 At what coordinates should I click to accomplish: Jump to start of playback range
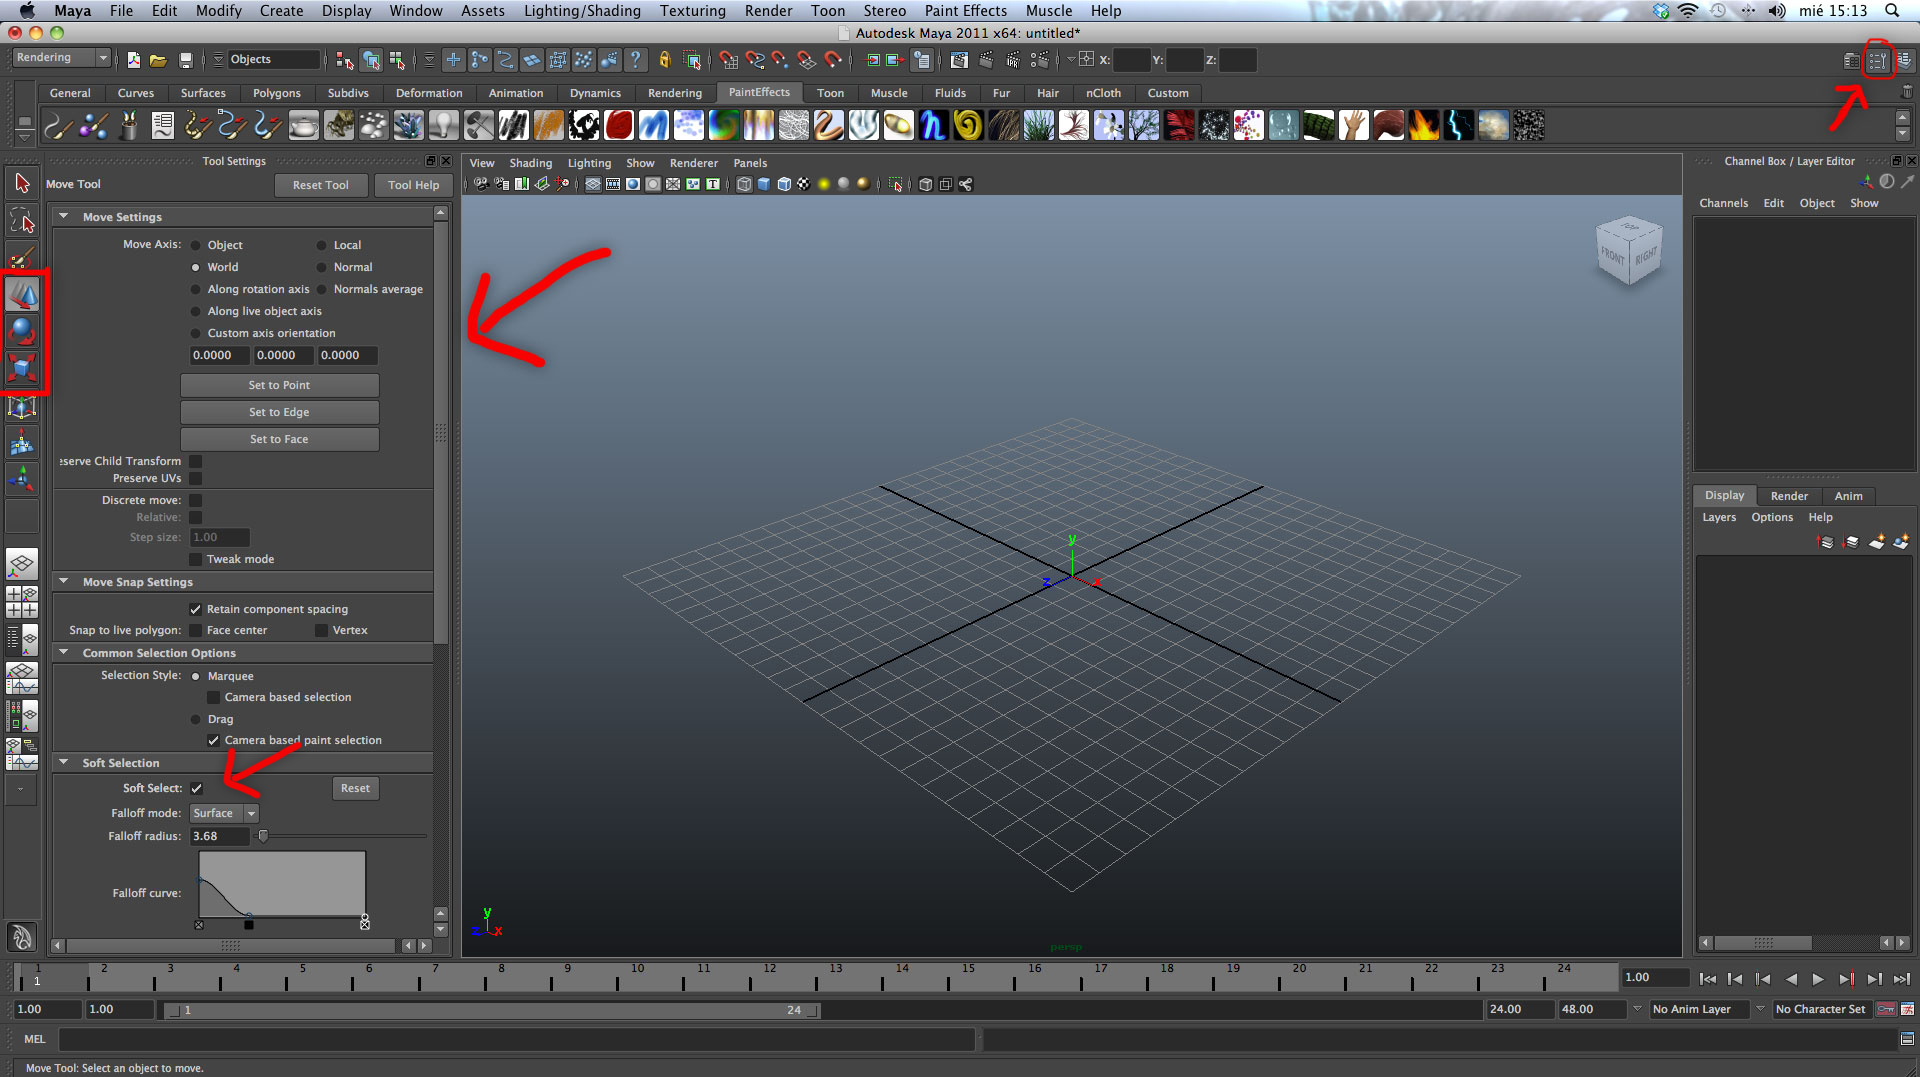click(x=1707, y=979)
